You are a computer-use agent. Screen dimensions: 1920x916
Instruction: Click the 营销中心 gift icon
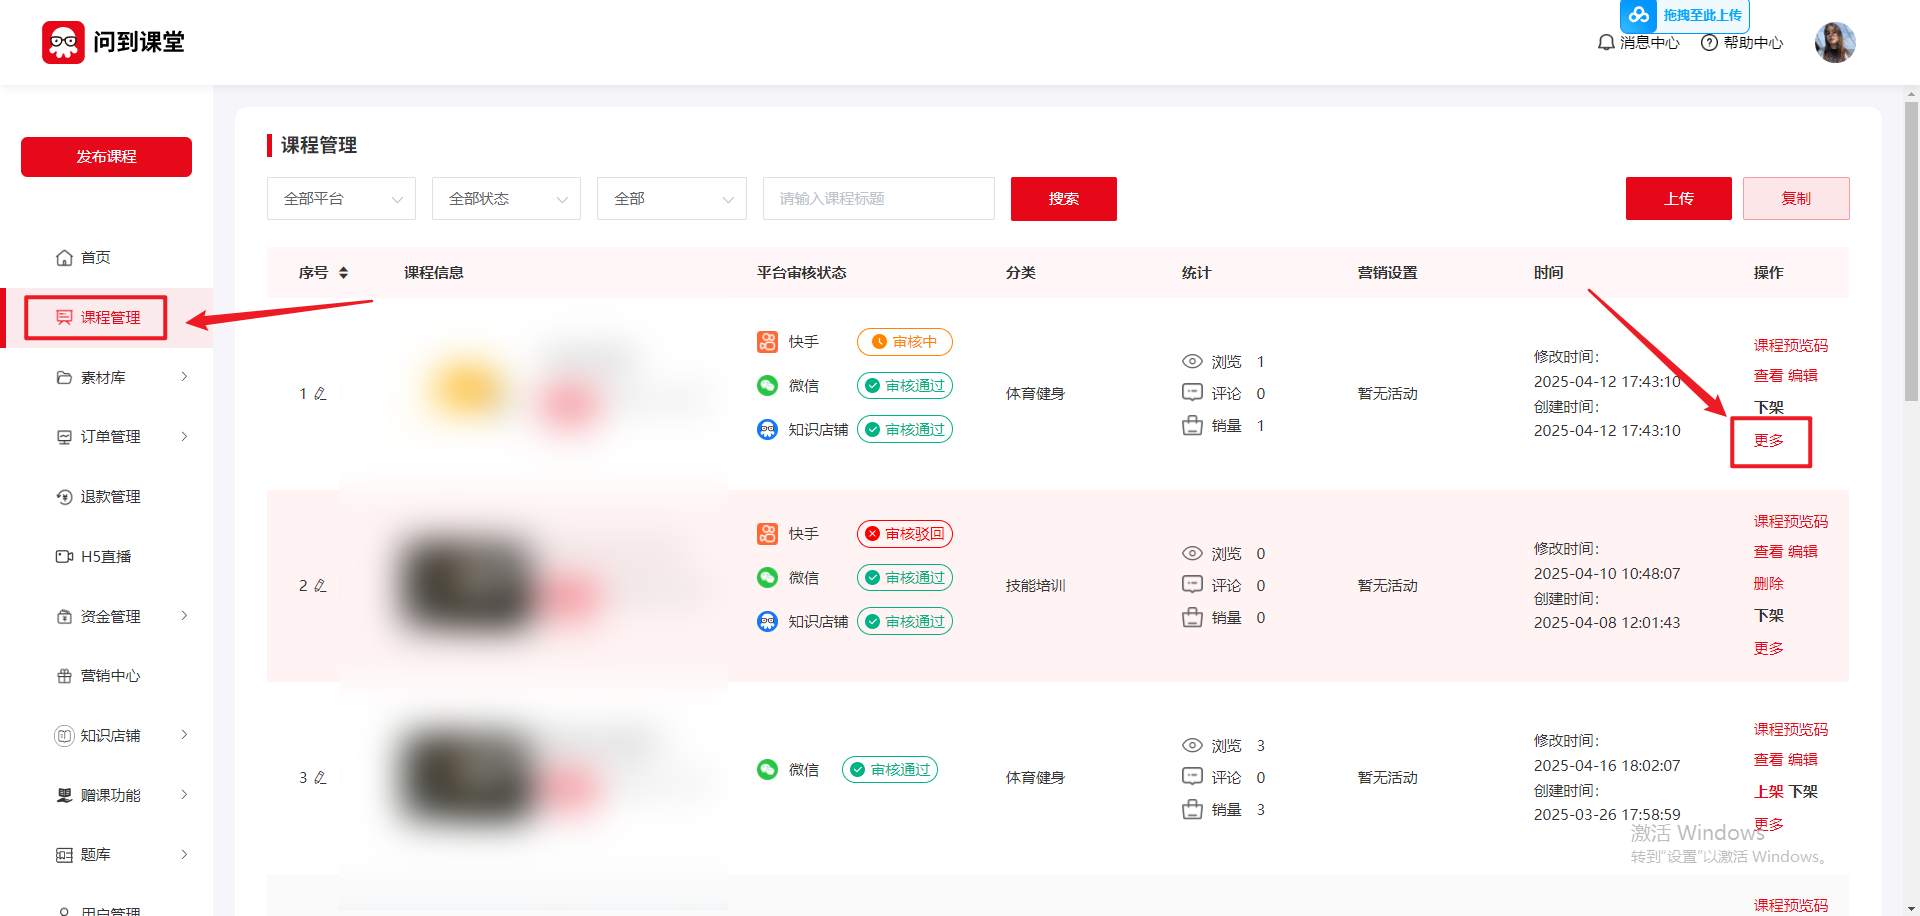(x=64, y=676)
